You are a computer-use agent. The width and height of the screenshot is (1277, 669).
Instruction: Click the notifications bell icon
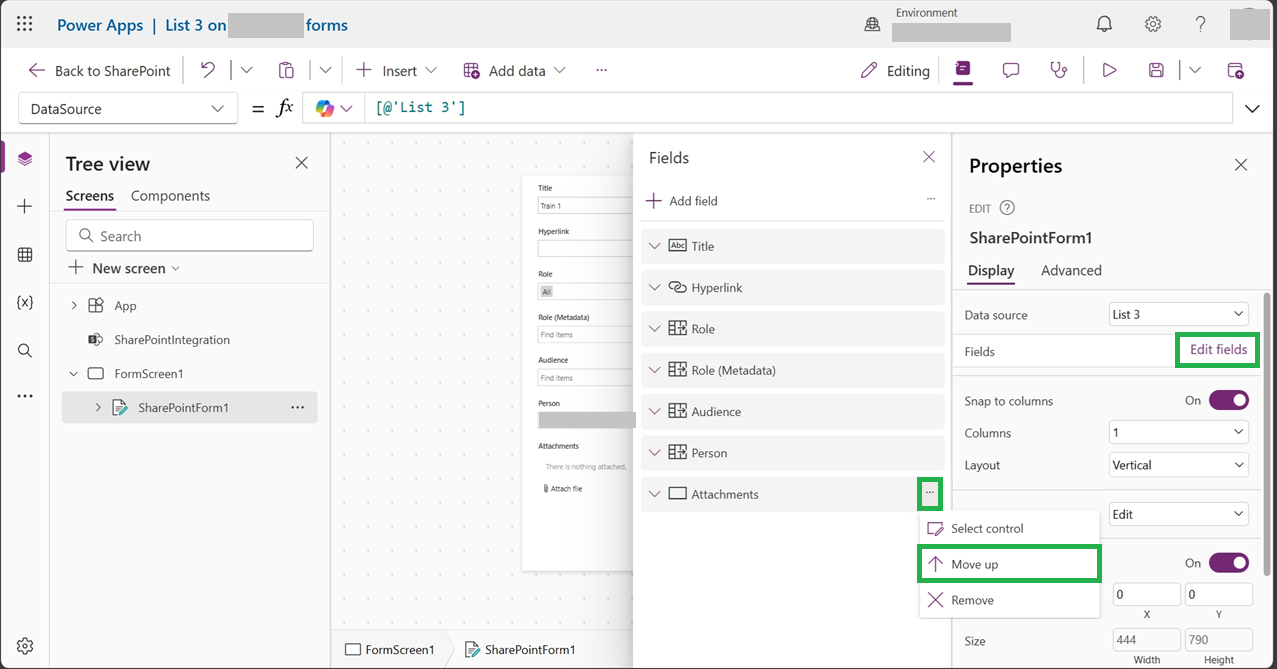pyautogui.click(x=1104, y=24)
